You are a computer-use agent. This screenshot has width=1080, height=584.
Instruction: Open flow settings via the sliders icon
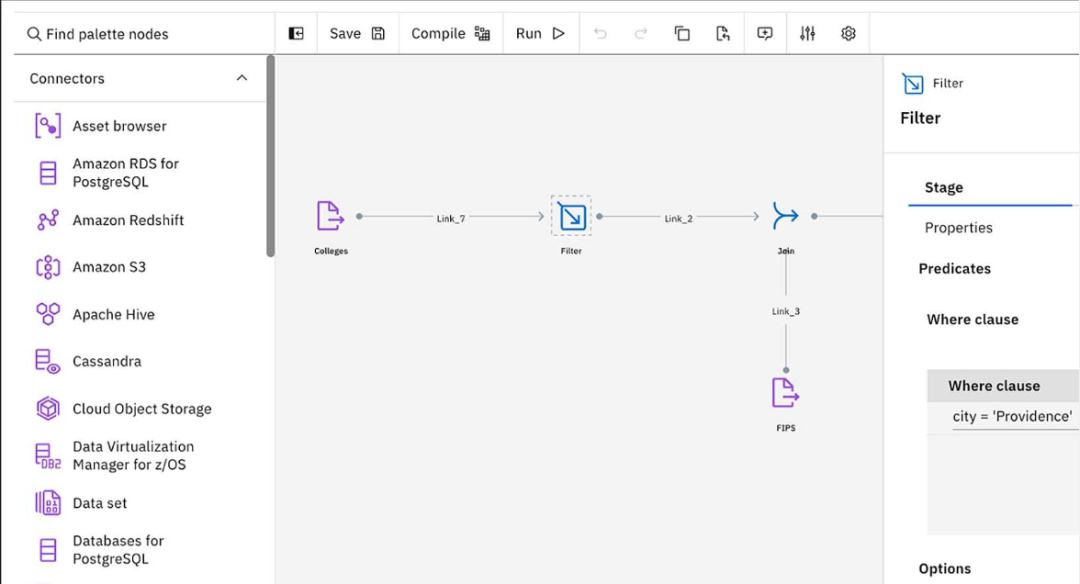[807, 33]
